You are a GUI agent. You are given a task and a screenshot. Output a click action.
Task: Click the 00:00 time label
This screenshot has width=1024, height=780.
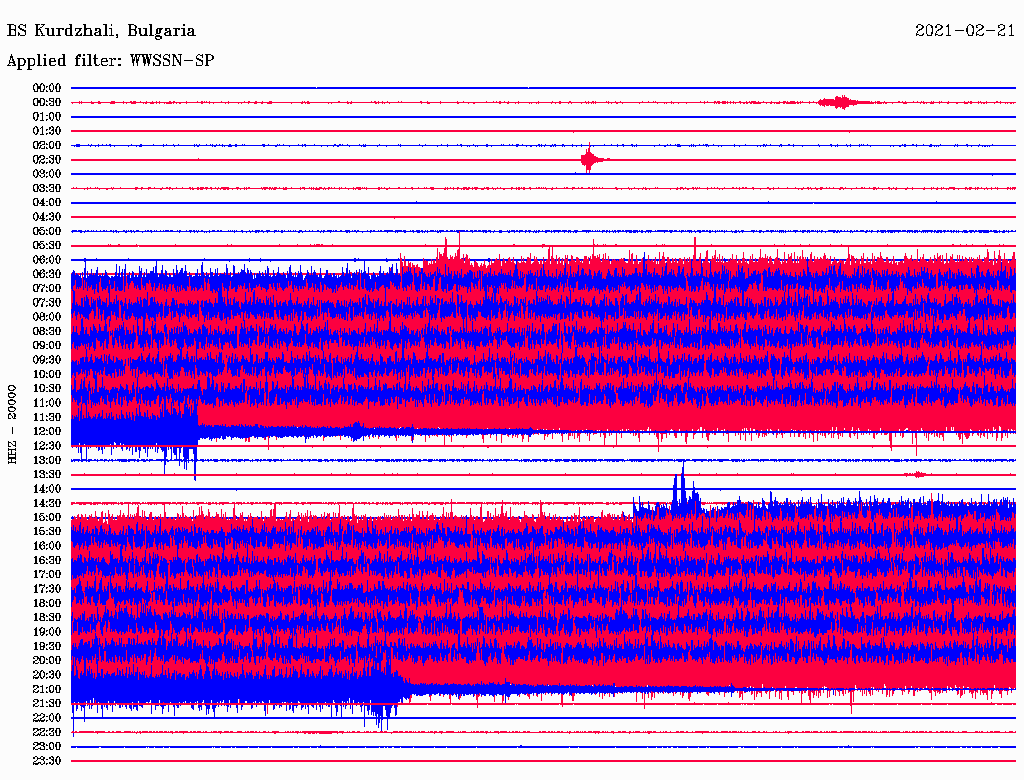47,88
